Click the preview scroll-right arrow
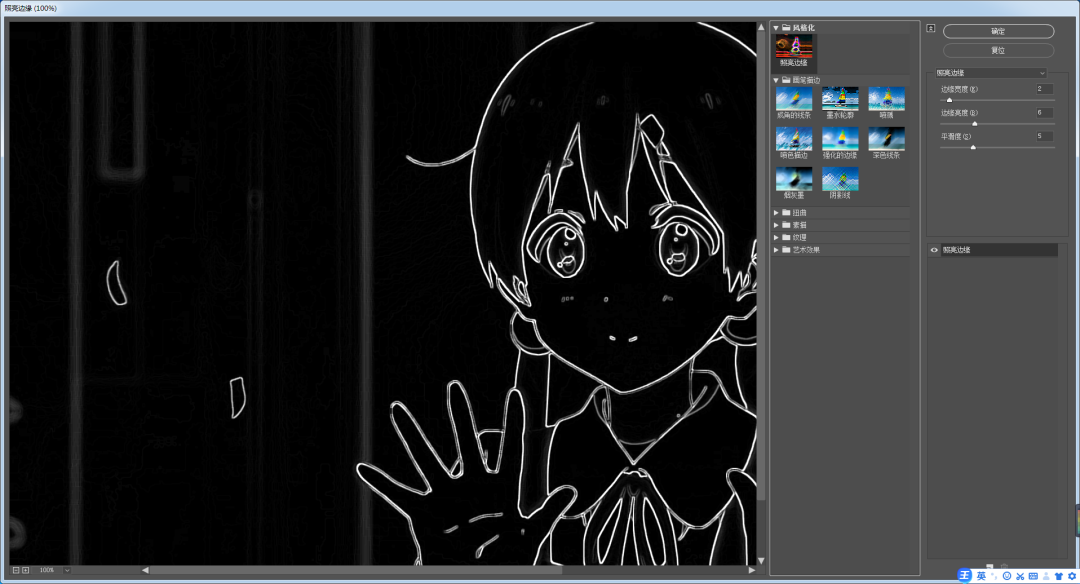Image resolution: width=1080 pixels, height=584 pixels. (751, 570)
